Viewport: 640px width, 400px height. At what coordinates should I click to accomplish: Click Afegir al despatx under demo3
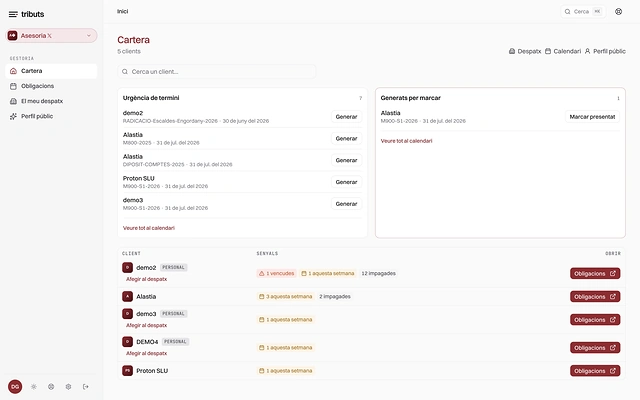[146, 325]
